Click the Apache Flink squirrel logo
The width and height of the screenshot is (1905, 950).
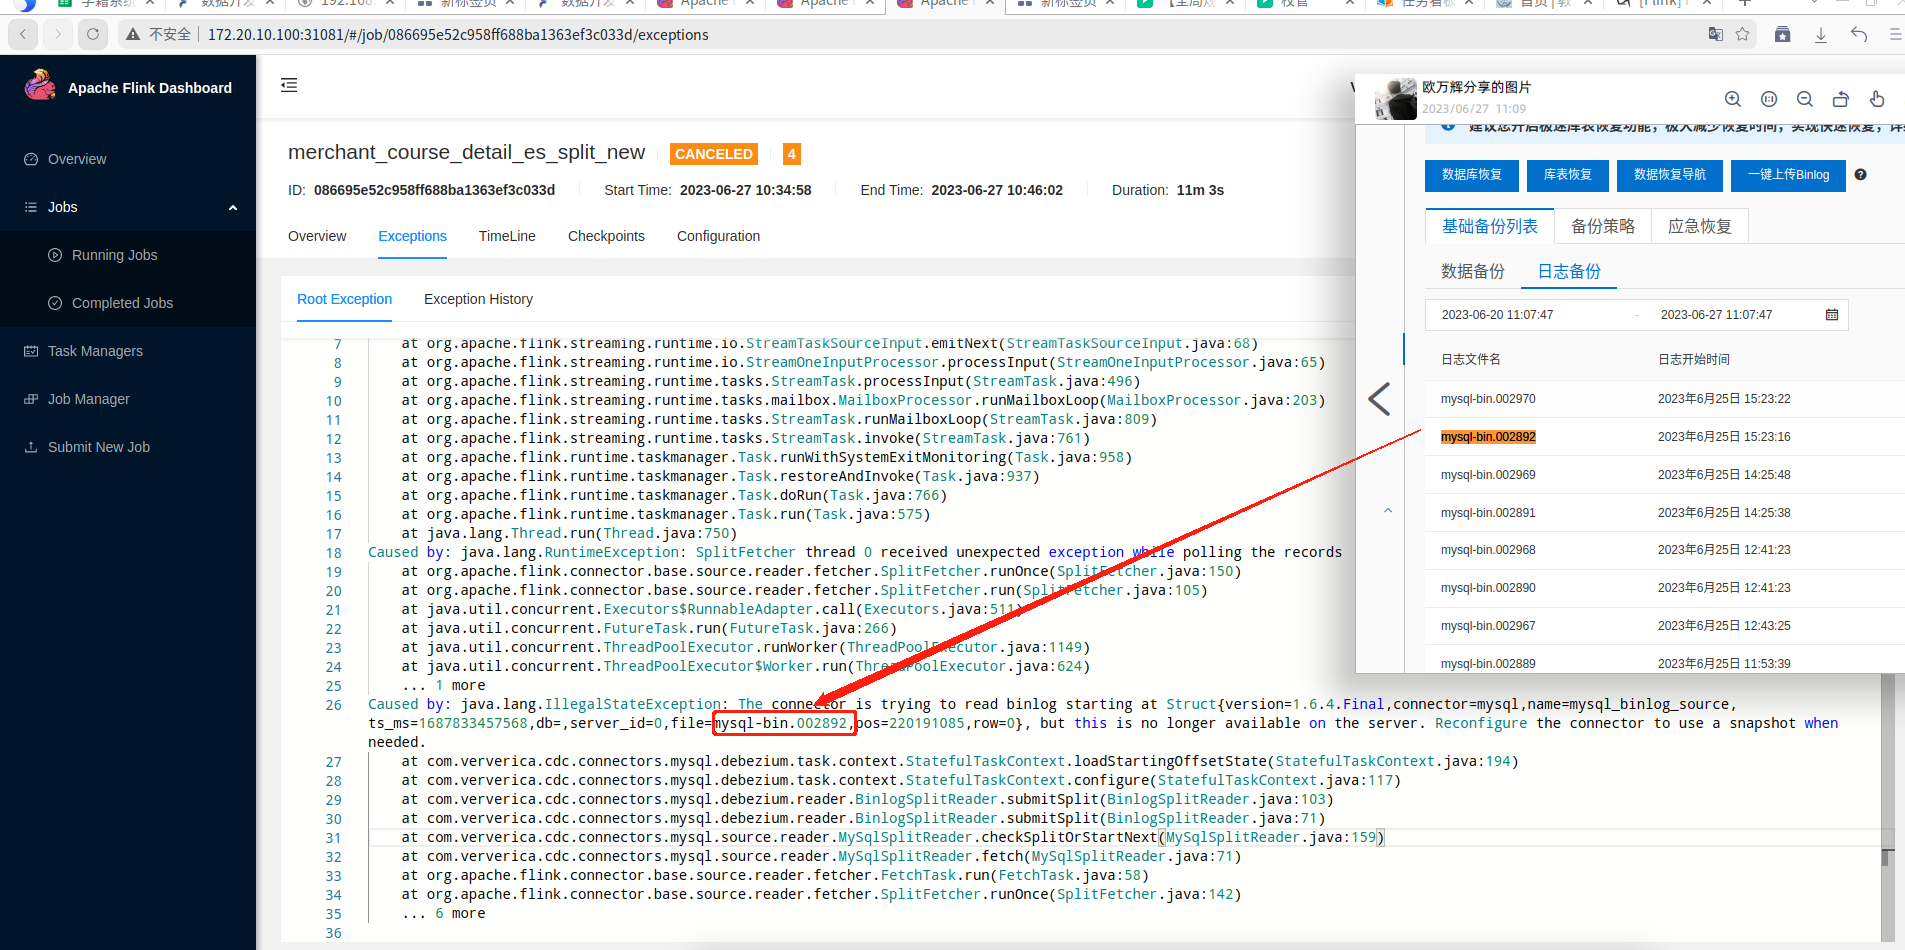(40, 86)
